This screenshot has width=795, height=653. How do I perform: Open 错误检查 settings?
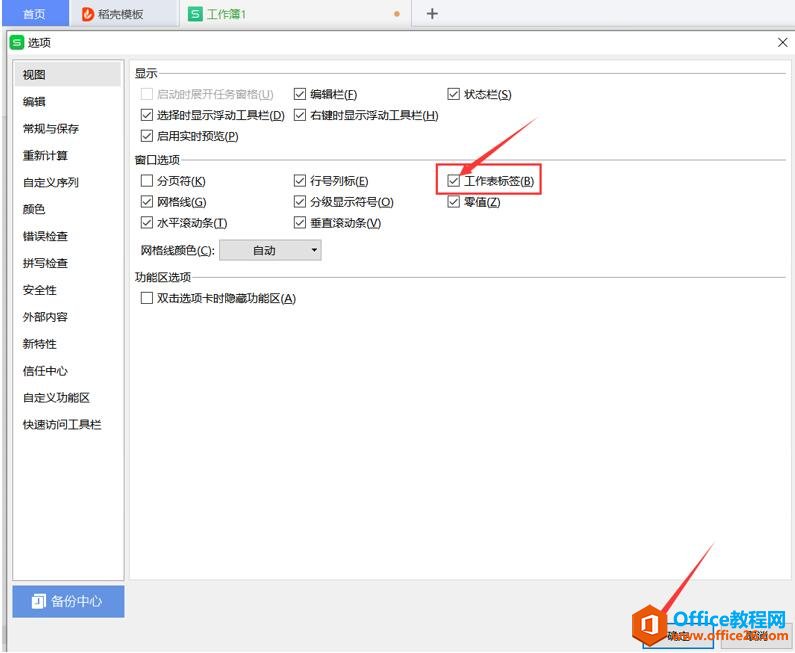[67, 236]
